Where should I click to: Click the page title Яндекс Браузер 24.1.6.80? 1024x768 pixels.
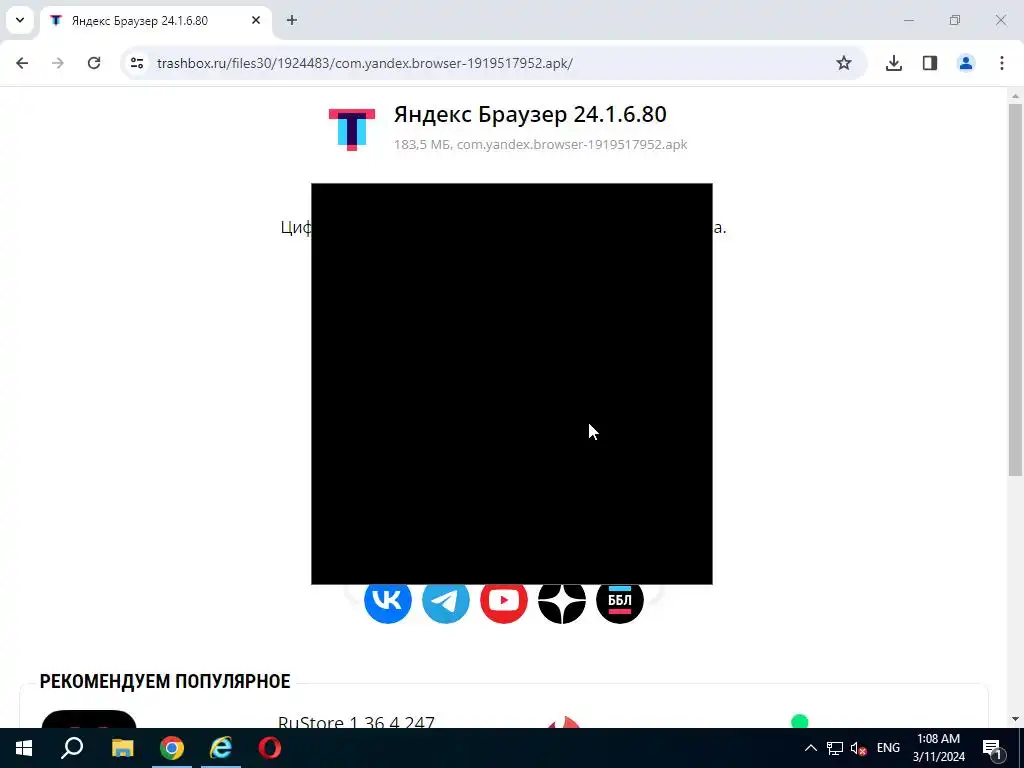click(x=530, y=114)
